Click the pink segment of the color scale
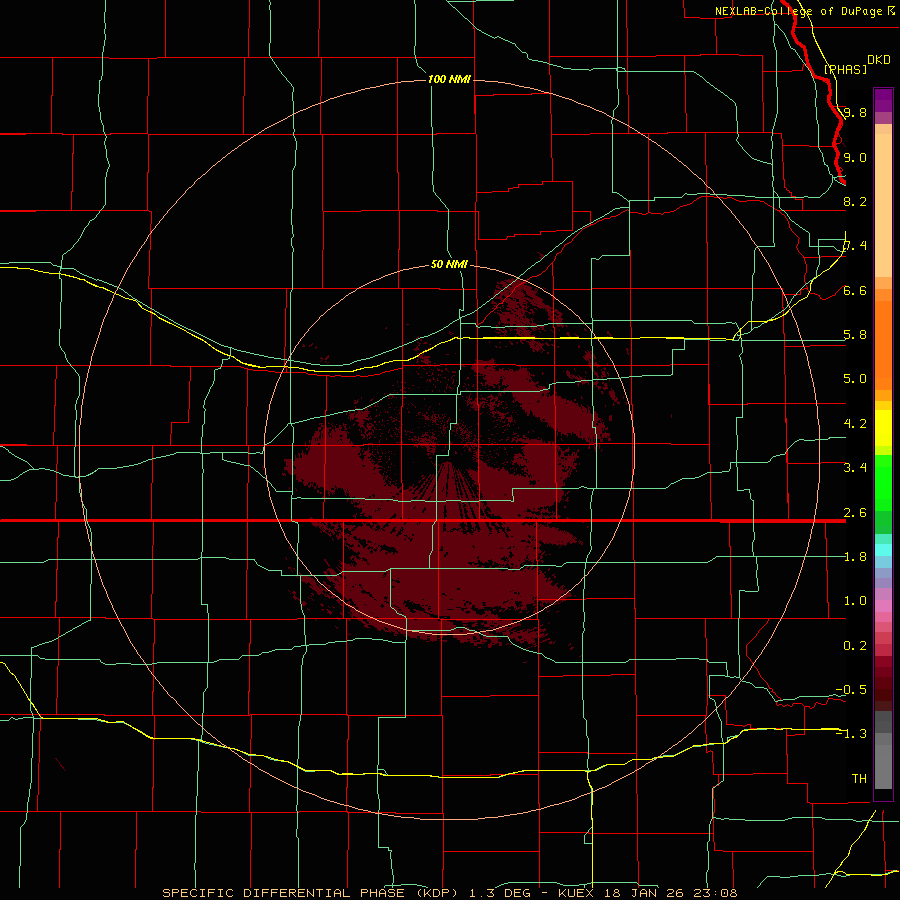The width and height of the screenshot is (900, 900). click(883, 606)
